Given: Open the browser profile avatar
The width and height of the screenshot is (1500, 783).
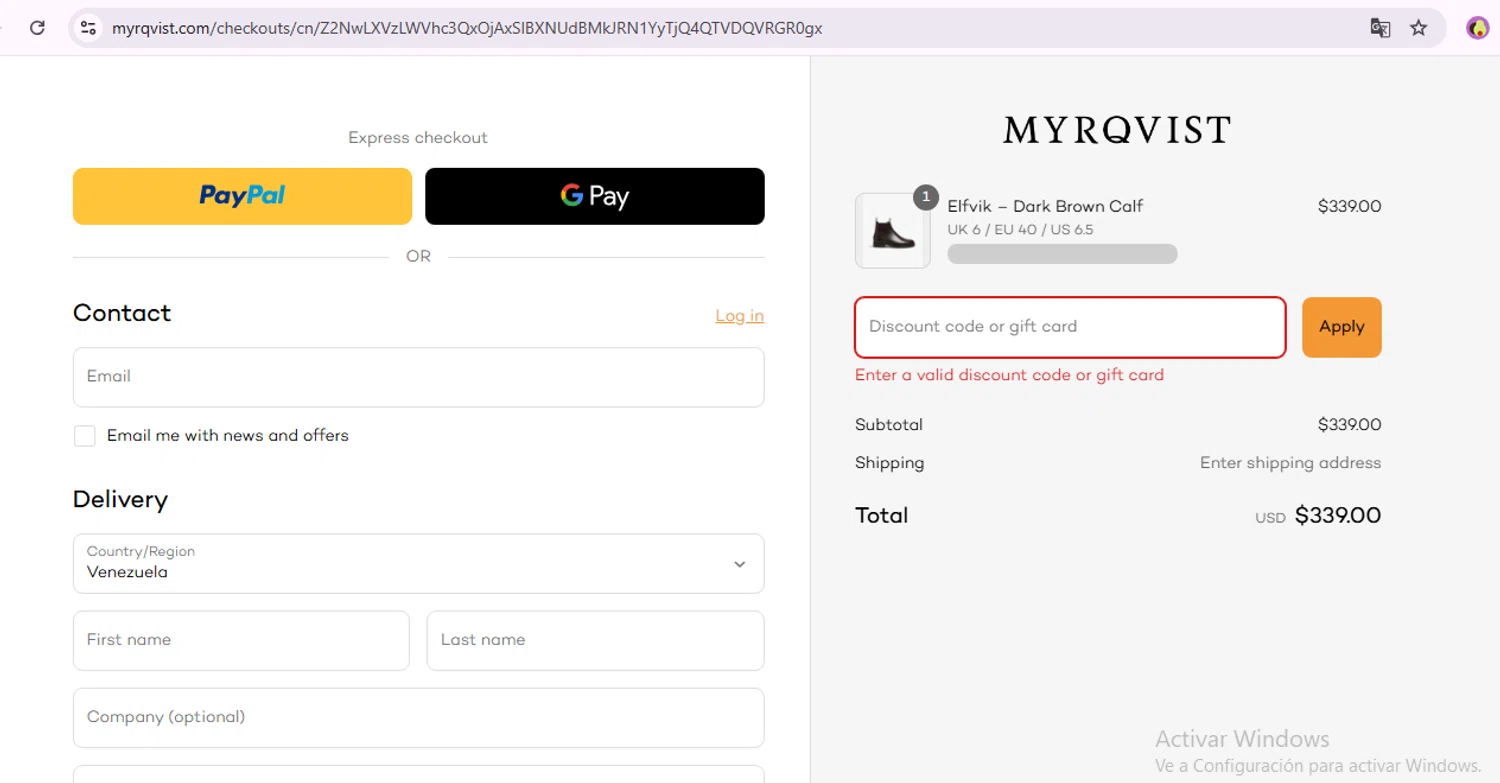Looking at the screenshot, I should pyautogui.click(x=1477, y=28).
